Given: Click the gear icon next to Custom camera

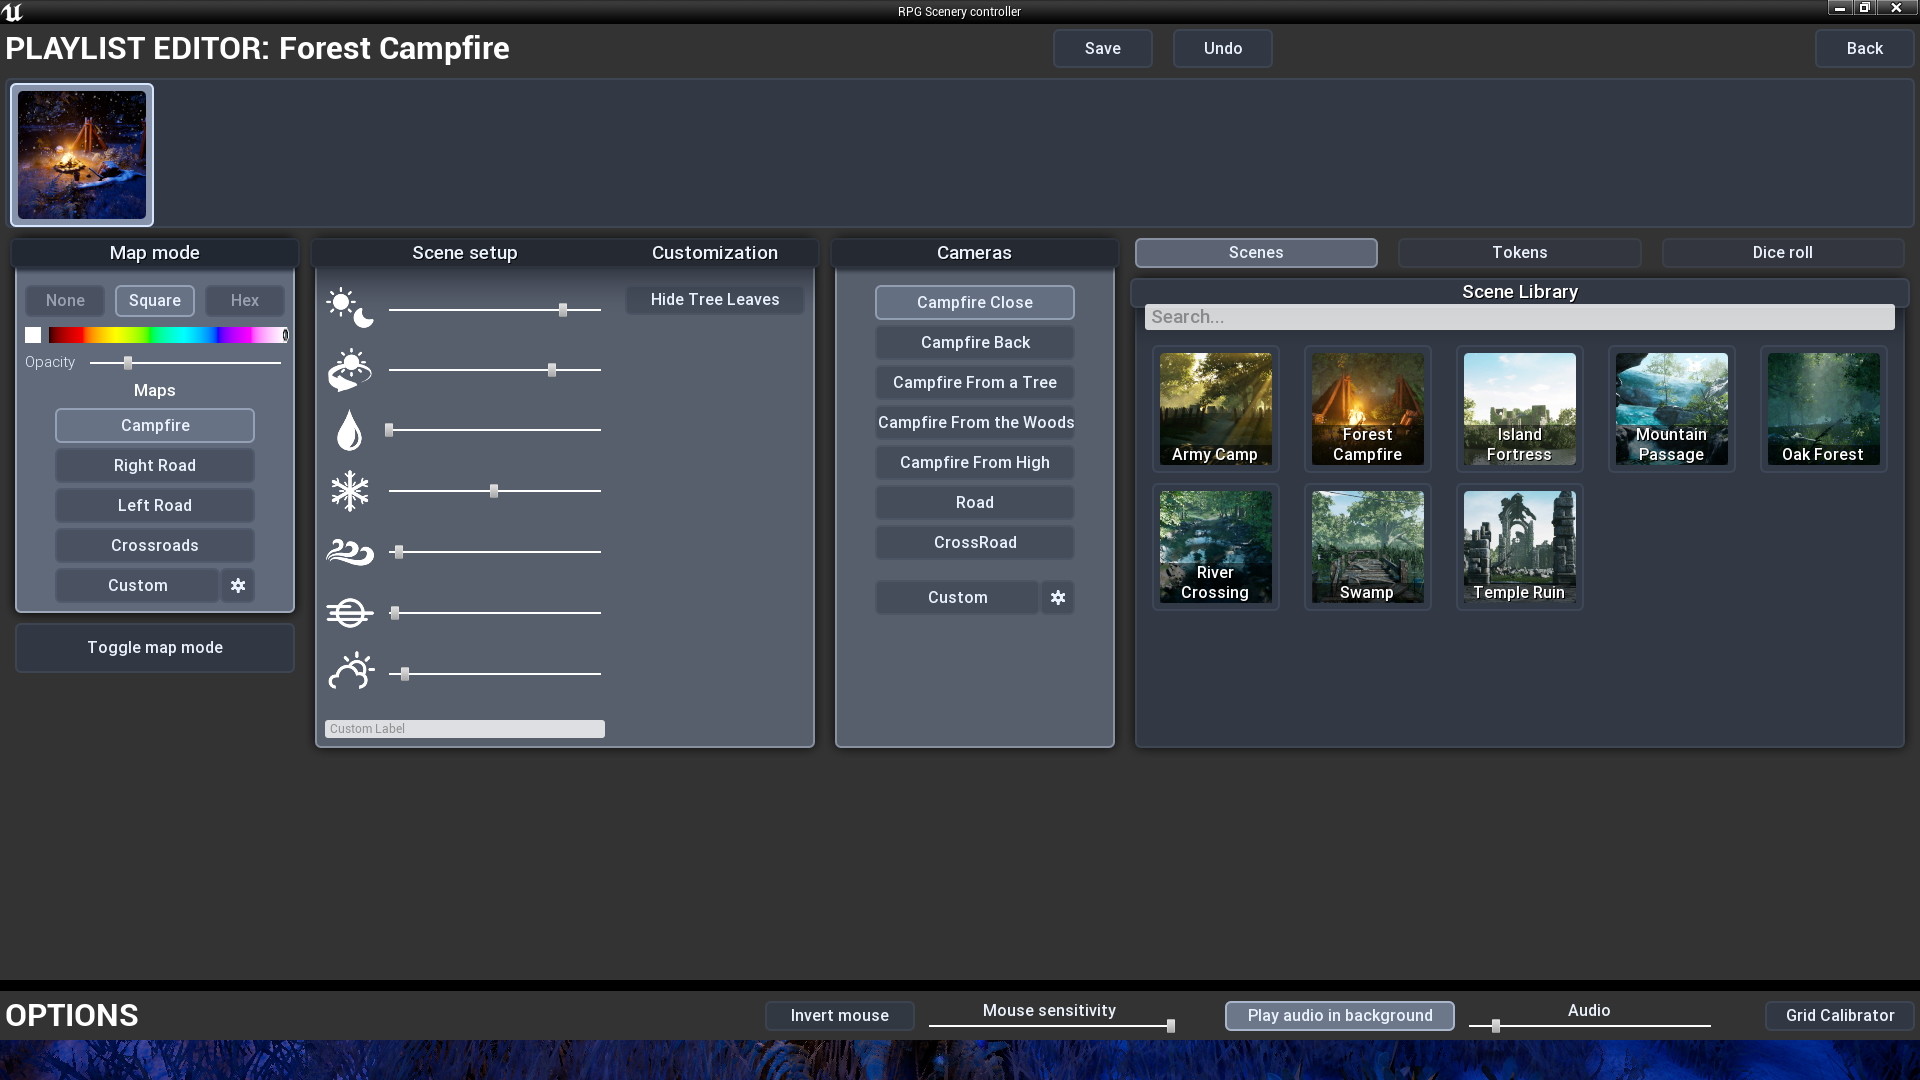Looking at the screenshot, I should (x=1058, y=597).
